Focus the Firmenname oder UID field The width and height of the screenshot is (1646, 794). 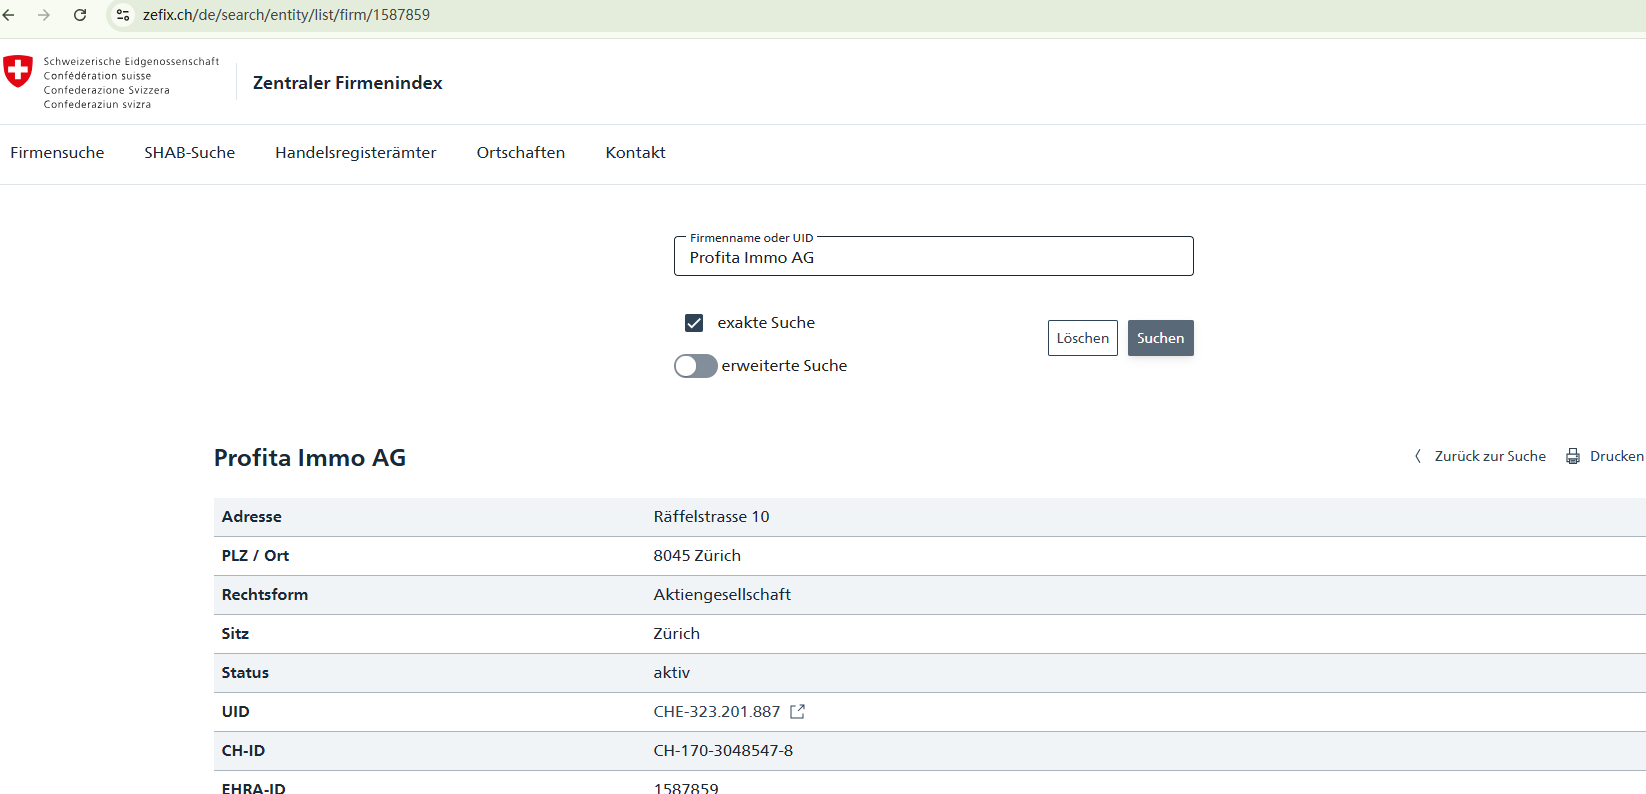pos(933,257)
